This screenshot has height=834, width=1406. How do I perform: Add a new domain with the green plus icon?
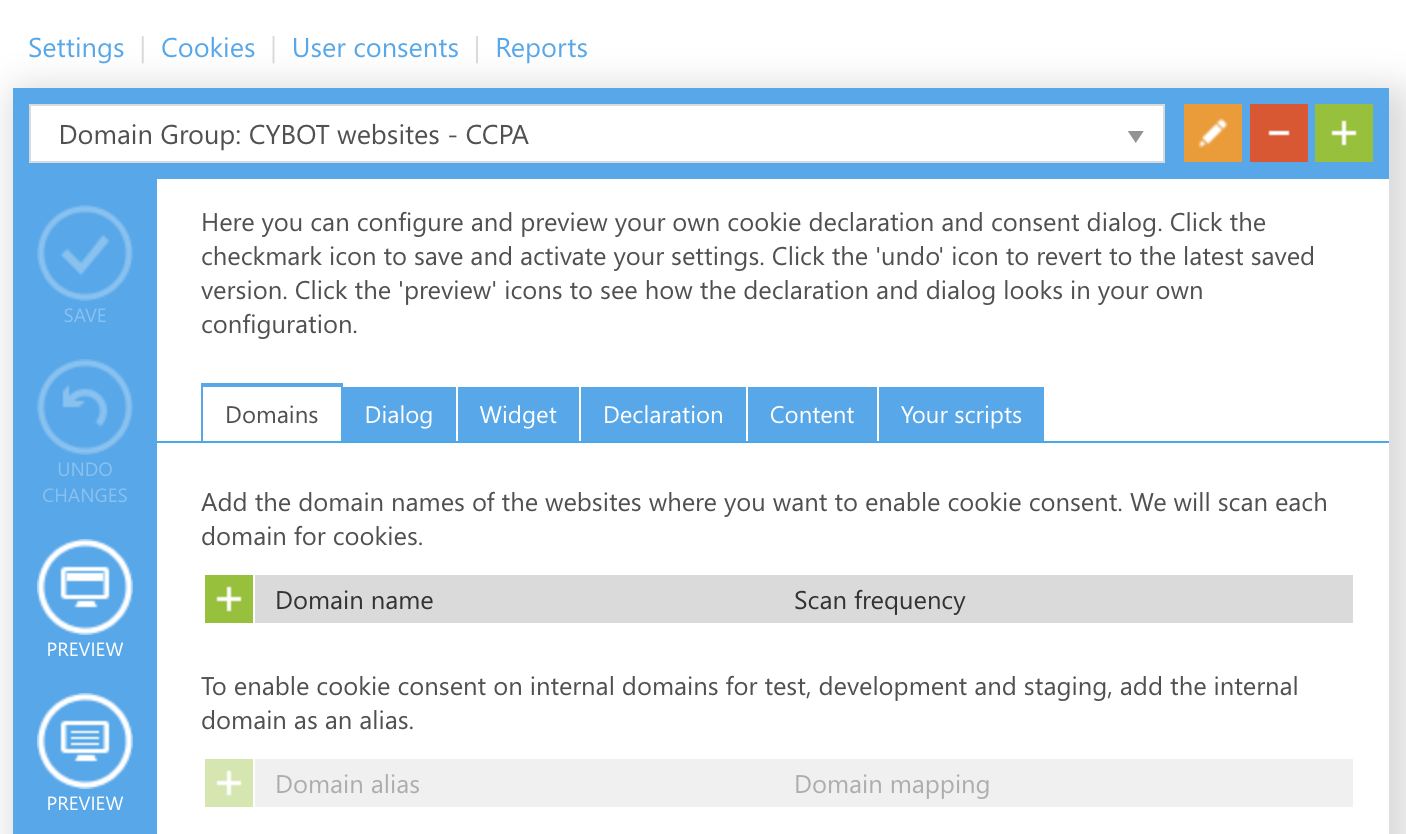(x=228, y=599)
